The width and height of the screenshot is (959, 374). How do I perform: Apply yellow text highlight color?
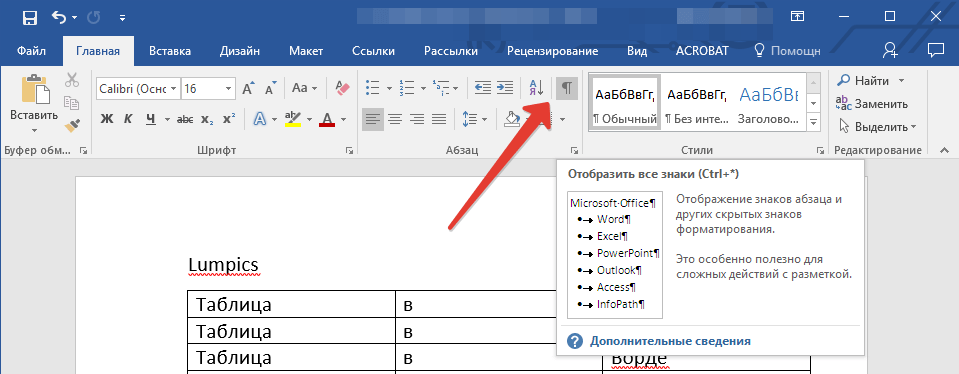293,119
